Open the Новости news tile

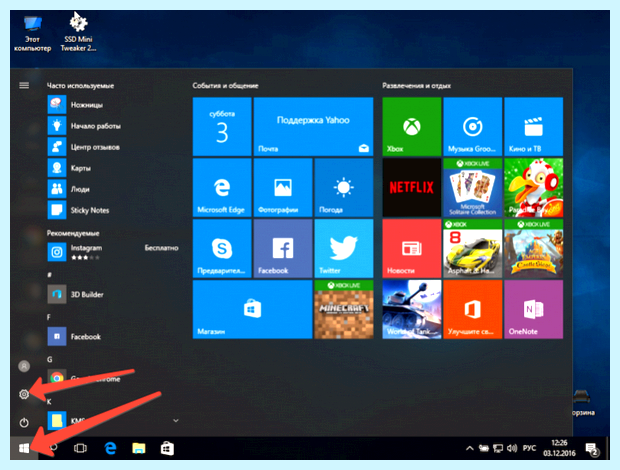click(412, 248)
